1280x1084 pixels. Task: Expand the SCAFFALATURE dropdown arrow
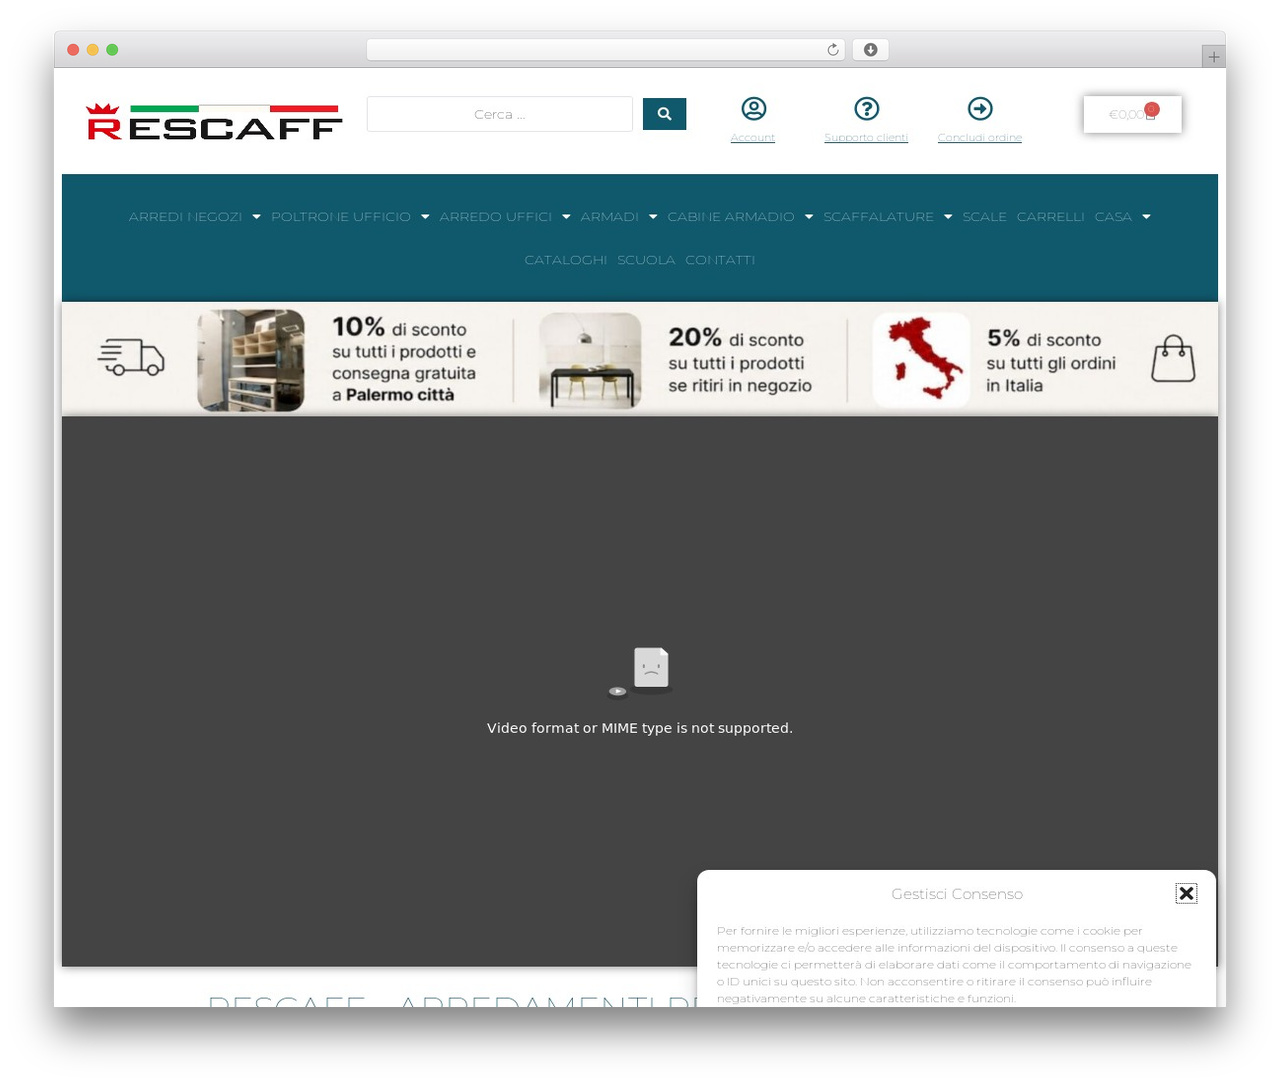point(948,217)
